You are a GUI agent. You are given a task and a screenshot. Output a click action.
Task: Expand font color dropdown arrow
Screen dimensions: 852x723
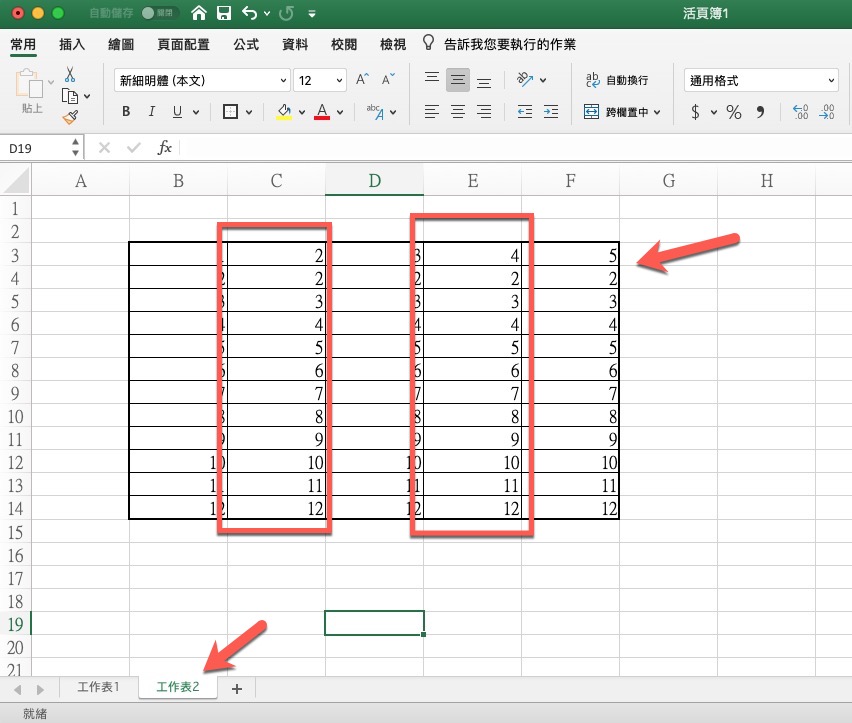coord(340,112)
